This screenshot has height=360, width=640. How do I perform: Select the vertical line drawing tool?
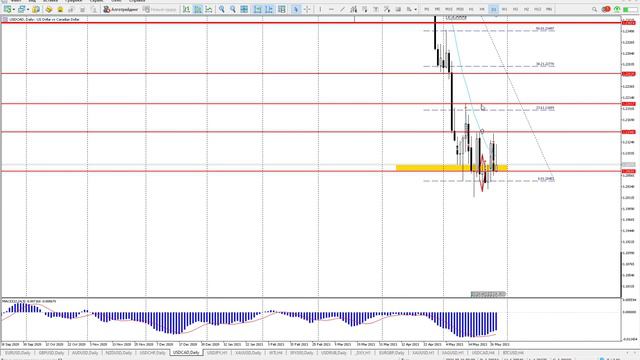pyautogui.click(x=320, y=9)
